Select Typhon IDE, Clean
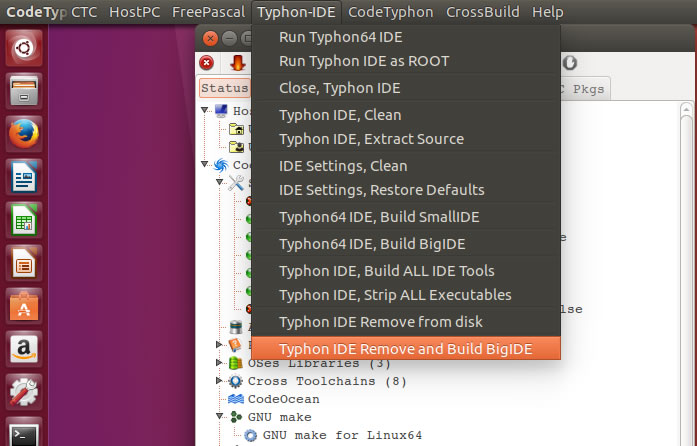 pyautogui.click(x=406, y=115)
